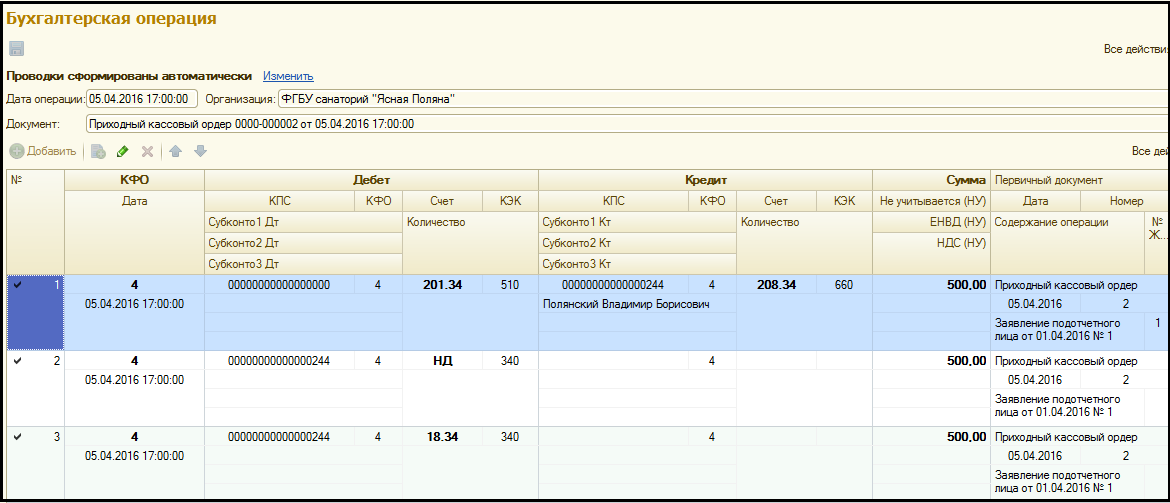Click debit account cell 201.34
Screen dimensions: 1170x503
coord(442,284)
